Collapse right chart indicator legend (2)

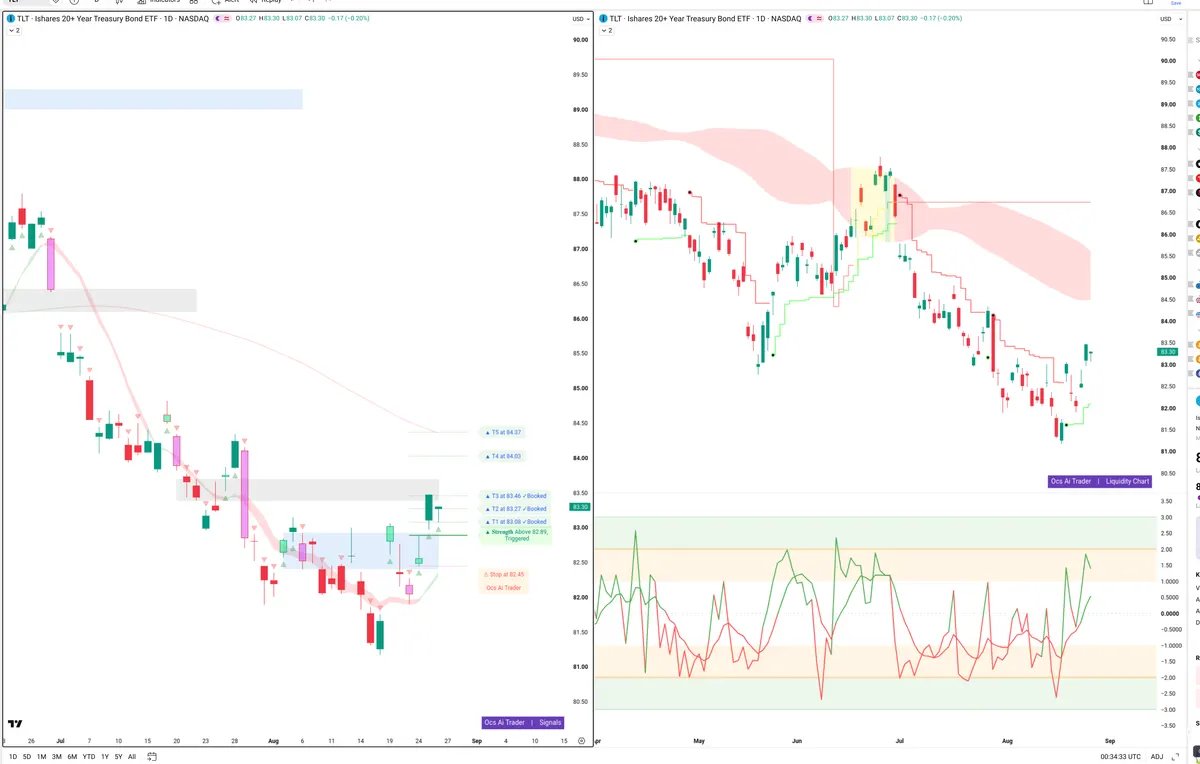(x=606, y=31)
